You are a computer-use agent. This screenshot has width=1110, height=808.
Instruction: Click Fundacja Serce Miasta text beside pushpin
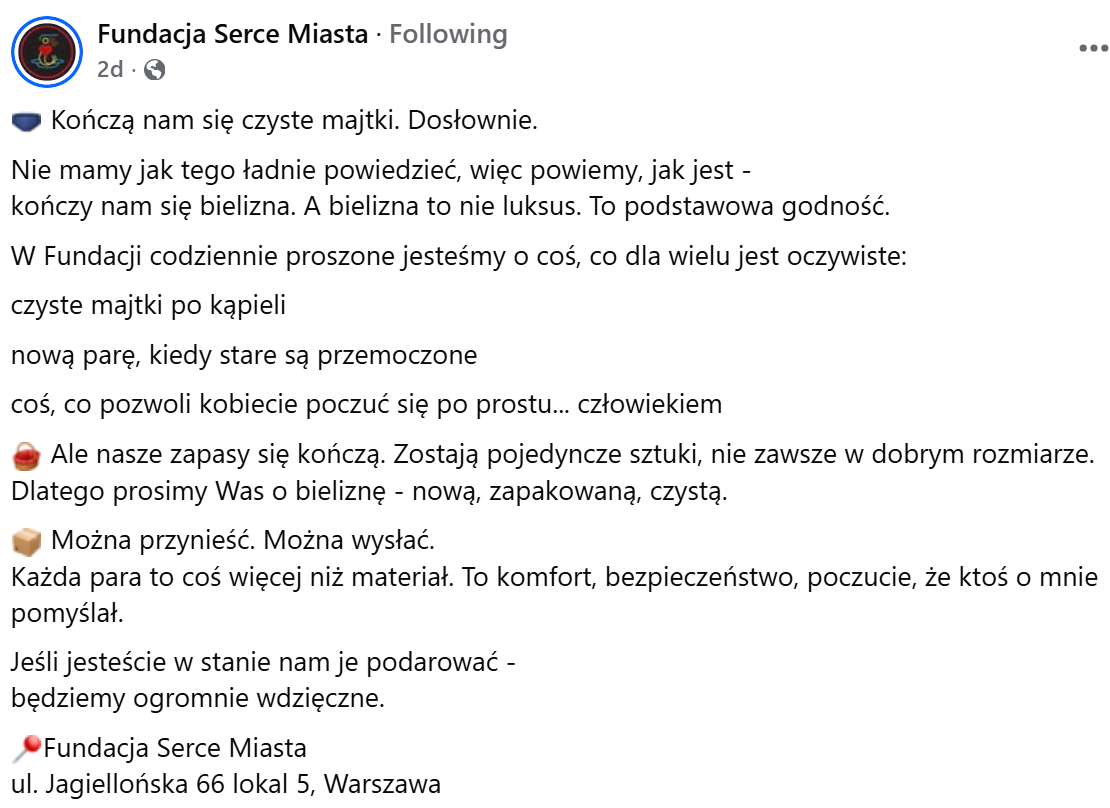tap(175, 748)
